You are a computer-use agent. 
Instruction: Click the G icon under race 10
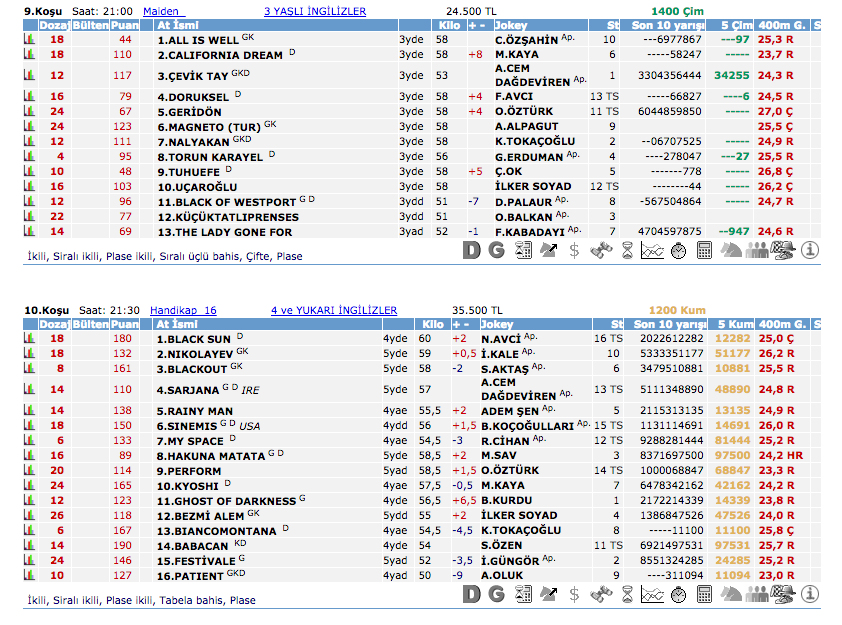[x=497, y=594]
